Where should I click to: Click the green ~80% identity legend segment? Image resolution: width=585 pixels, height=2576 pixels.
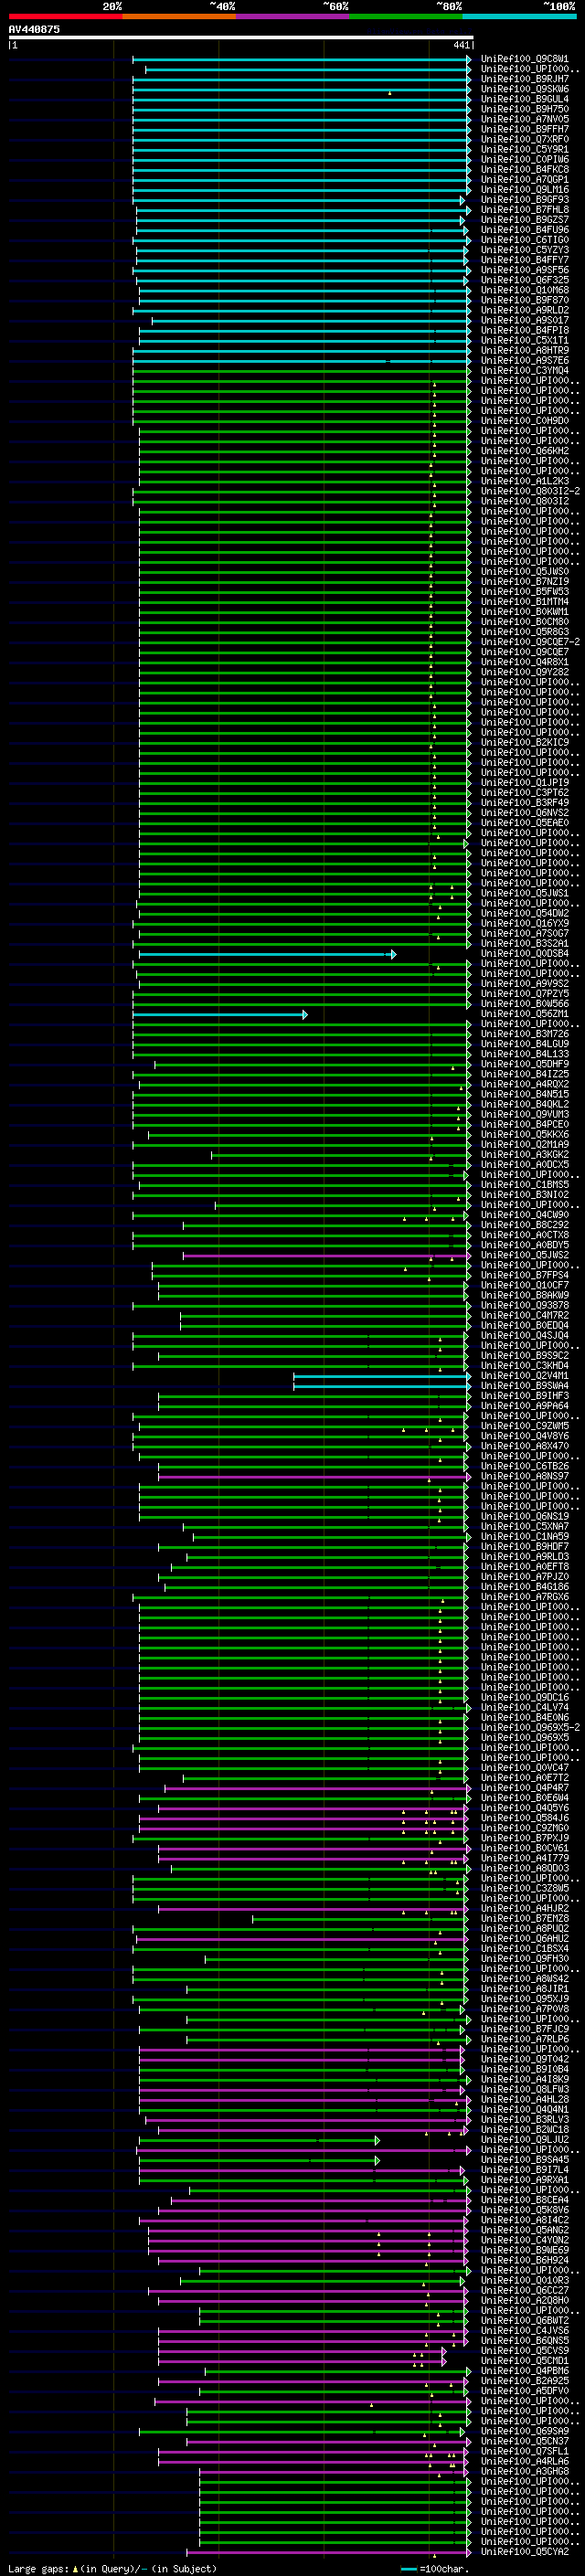coord(406,16)
